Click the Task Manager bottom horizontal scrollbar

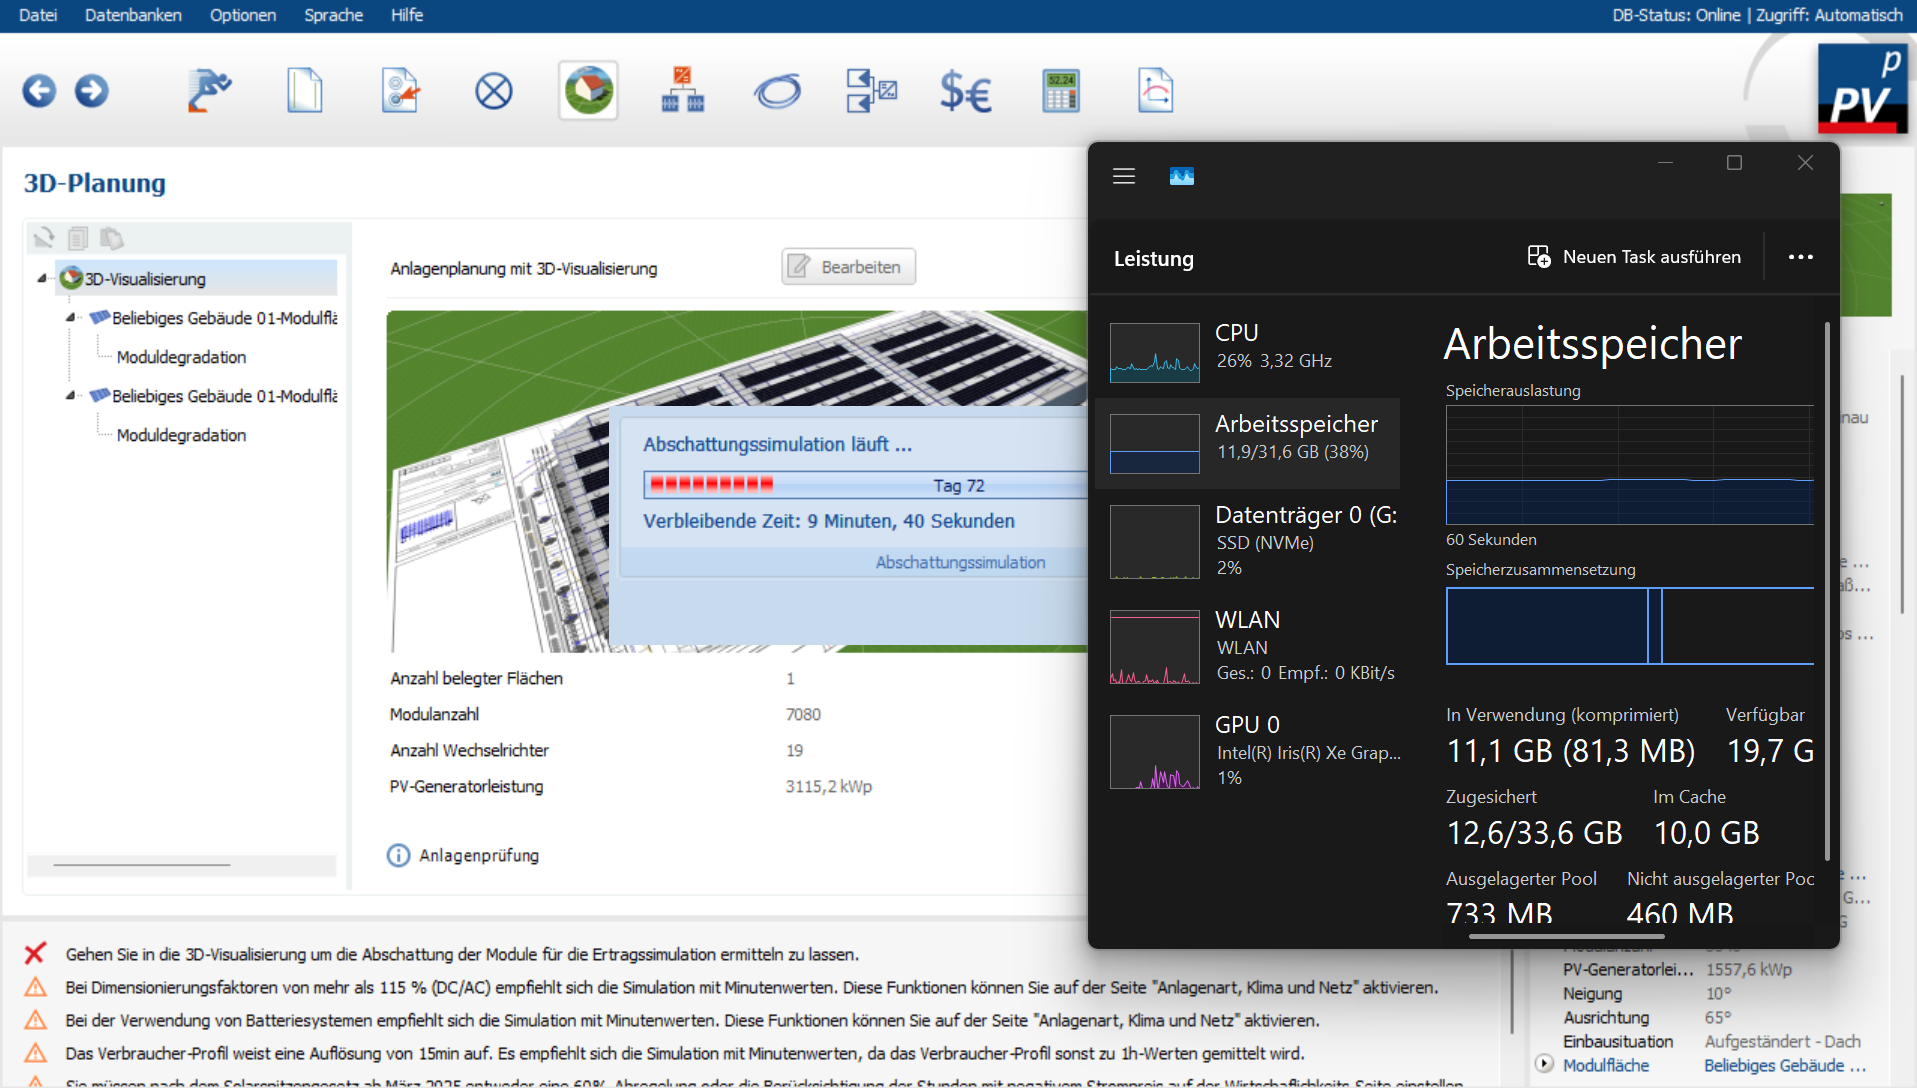(x=1566, y=937)
